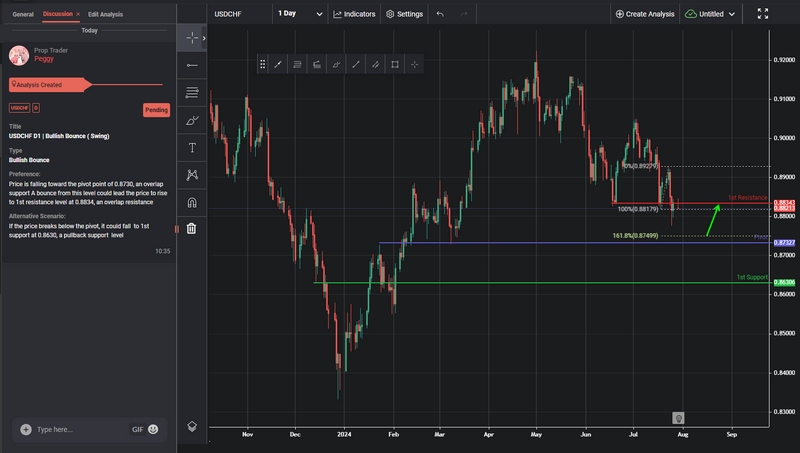Close the Discussion tab
Screen dimensions: 800x453
[78, 14]
